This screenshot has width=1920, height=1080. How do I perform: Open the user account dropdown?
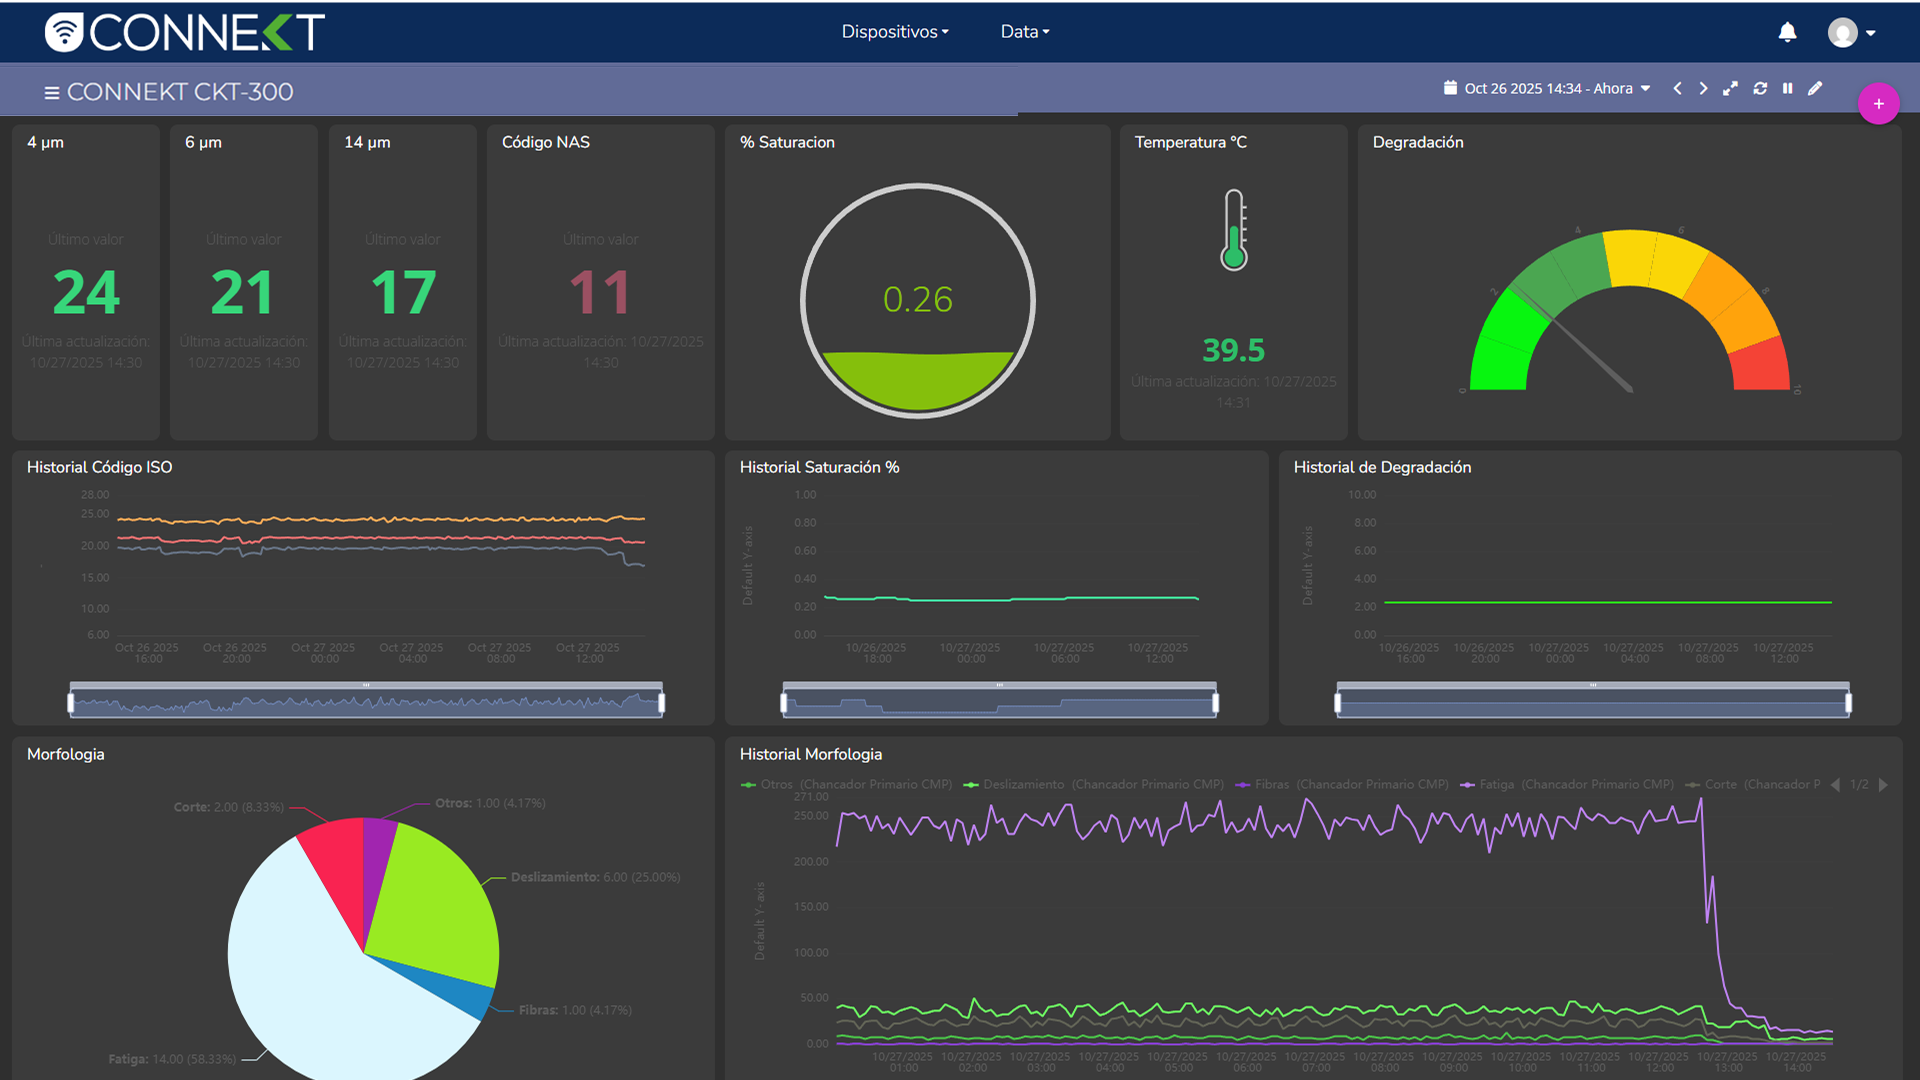click(x=1851, y=33)
